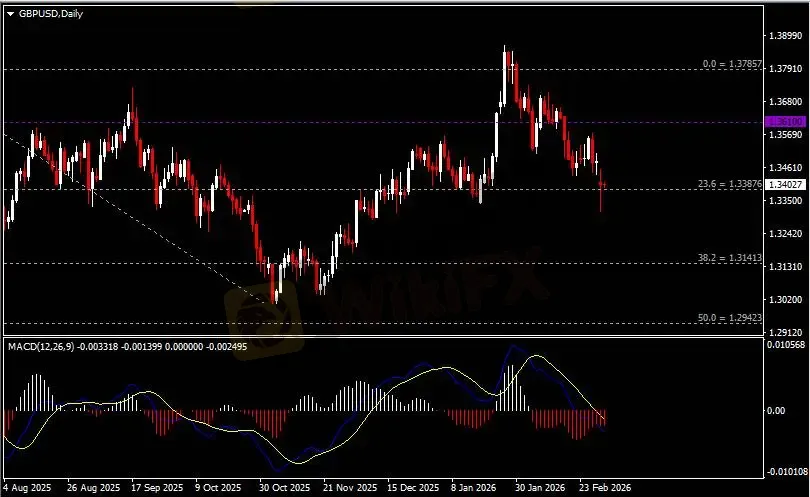The width and height of the screenshot is (810, 497).
Task: Click the 26 Aug 2025 date label
Action: (94, 488)
